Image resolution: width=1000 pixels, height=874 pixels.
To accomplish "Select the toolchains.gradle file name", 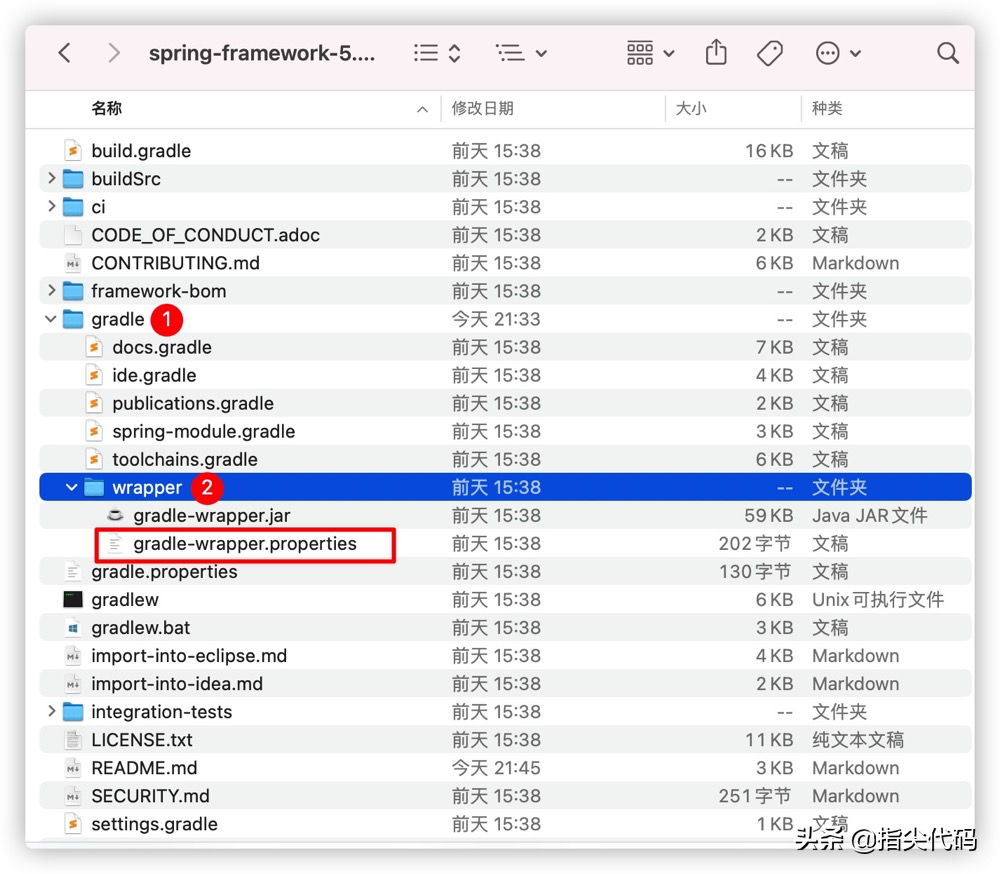I will coord(185,459).
